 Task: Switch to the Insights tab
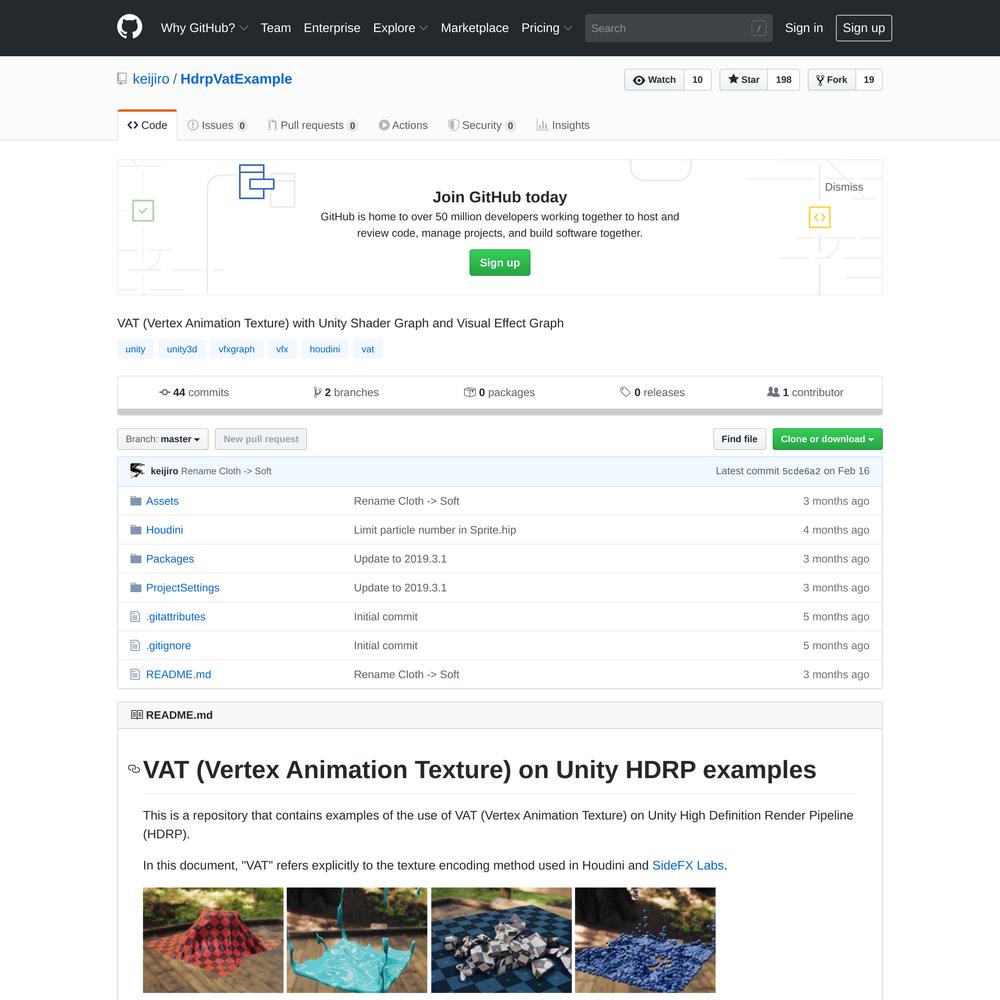(x=562, y=125)
